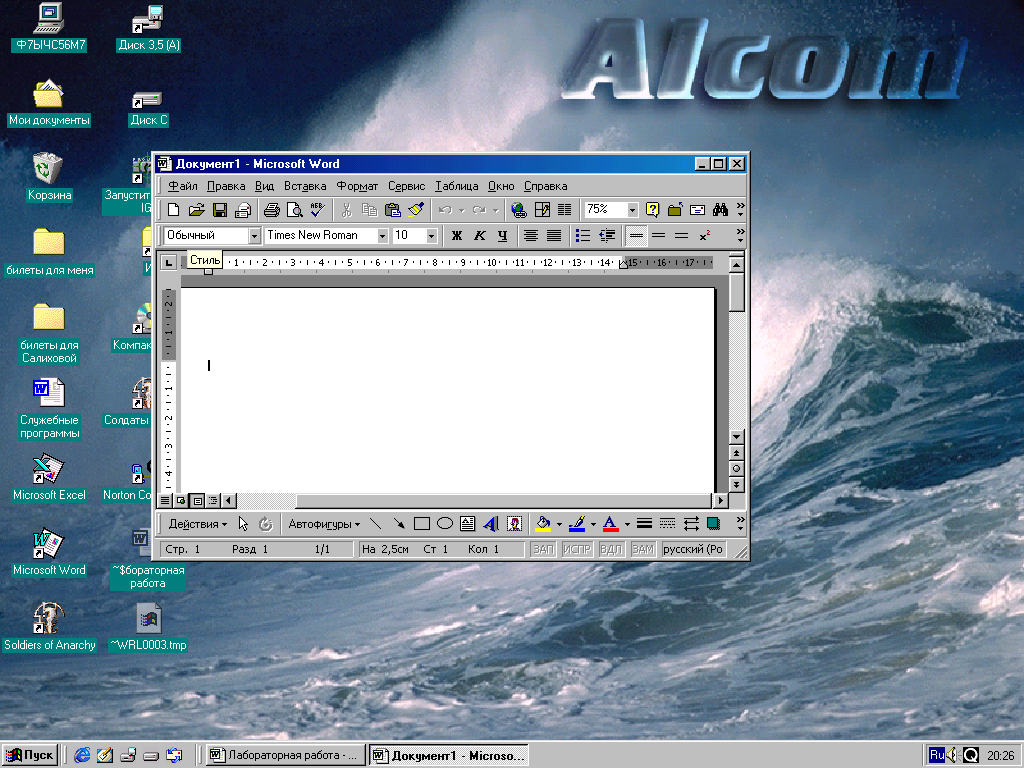Insert WordArt with the blue A icon

point(491,524)
